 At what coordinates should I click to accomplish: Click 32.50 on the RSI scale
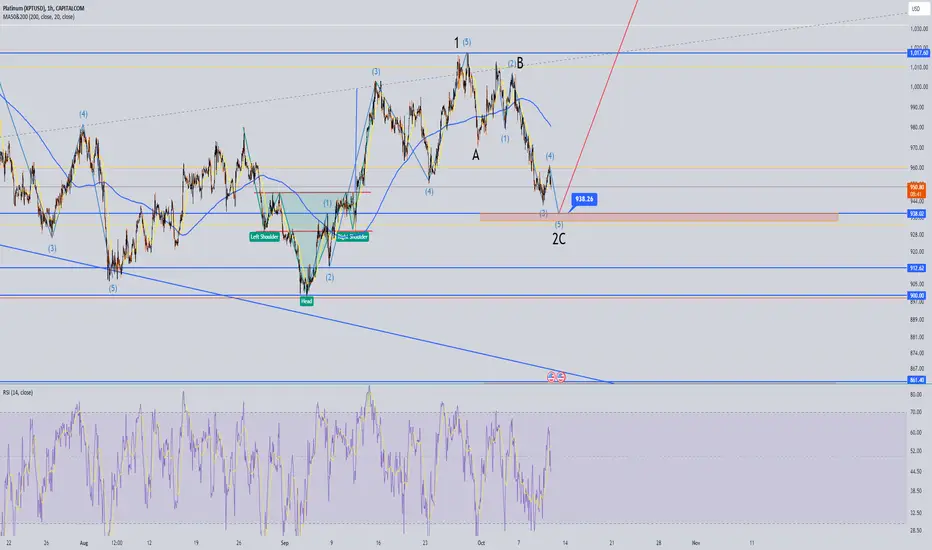pos(916,513)
